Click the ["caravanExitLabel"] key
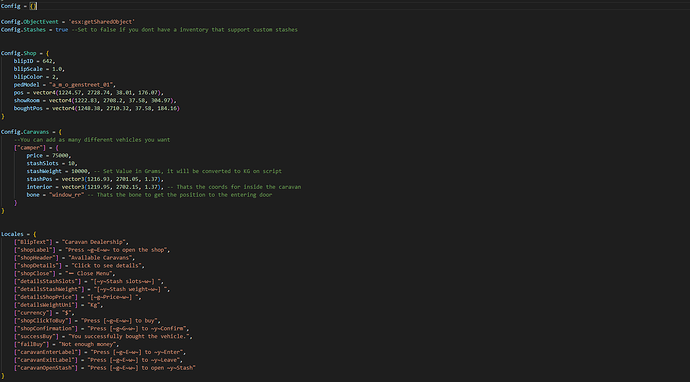This screenshot has width=690, height=382. pos(46,360)
